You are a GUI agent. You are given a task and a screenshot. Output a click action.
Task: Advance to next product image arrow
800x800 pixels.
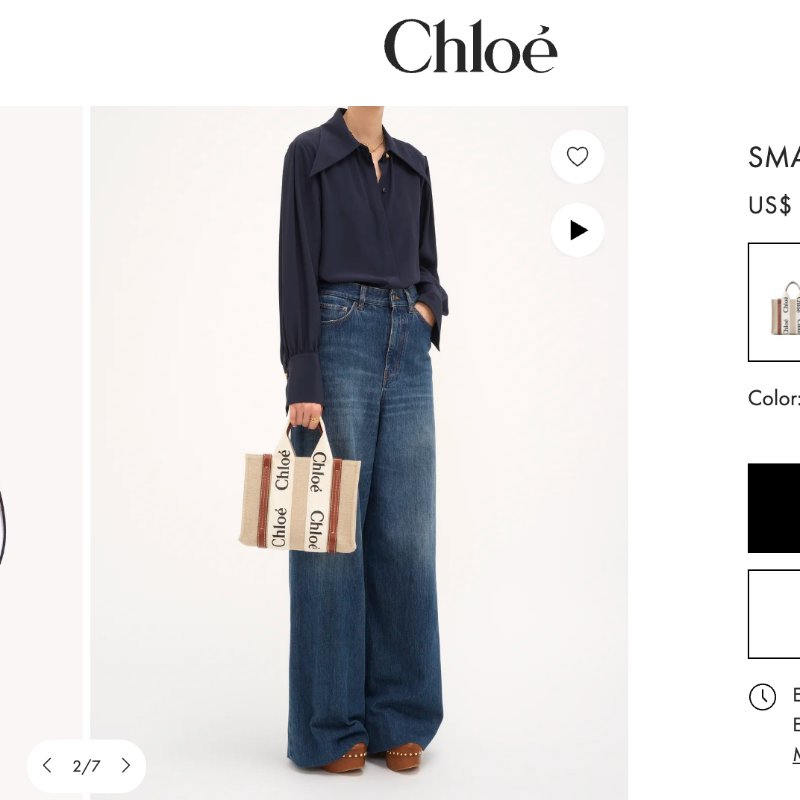point(126,765)
